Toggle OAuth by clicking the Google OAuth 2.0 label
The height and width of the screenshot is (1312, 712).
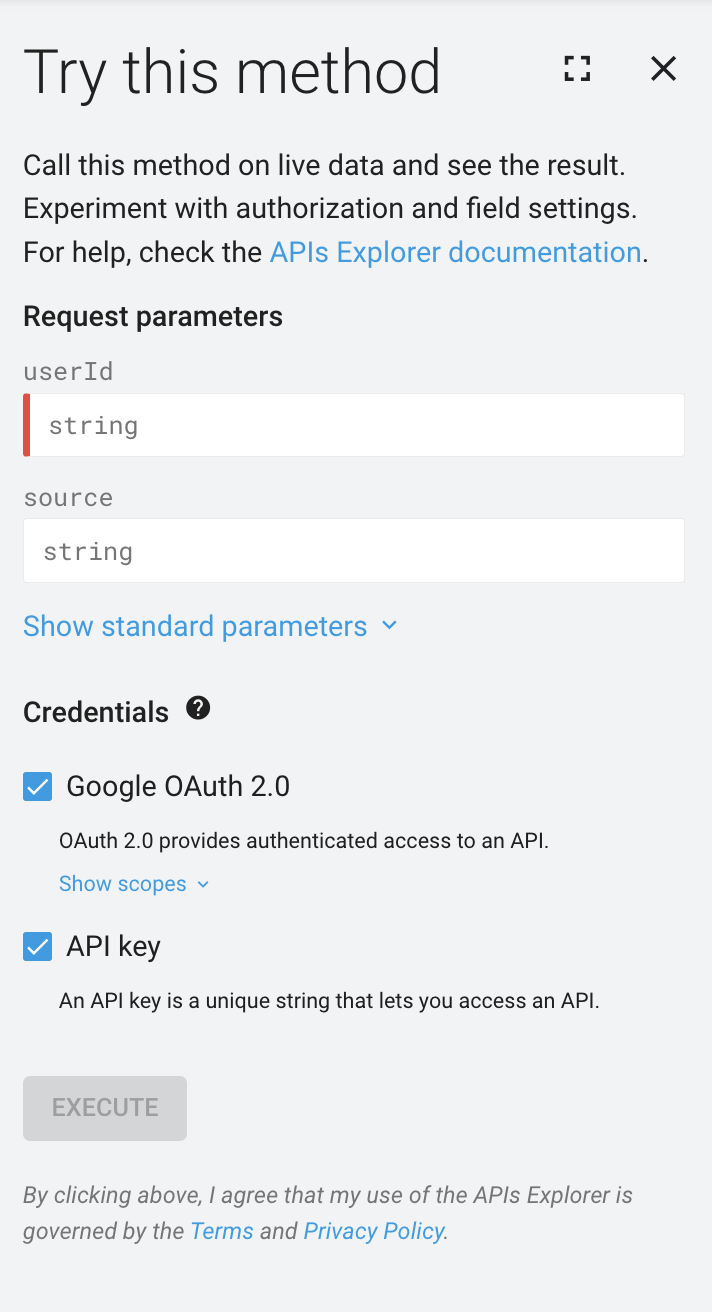click(x=177, y=786)
